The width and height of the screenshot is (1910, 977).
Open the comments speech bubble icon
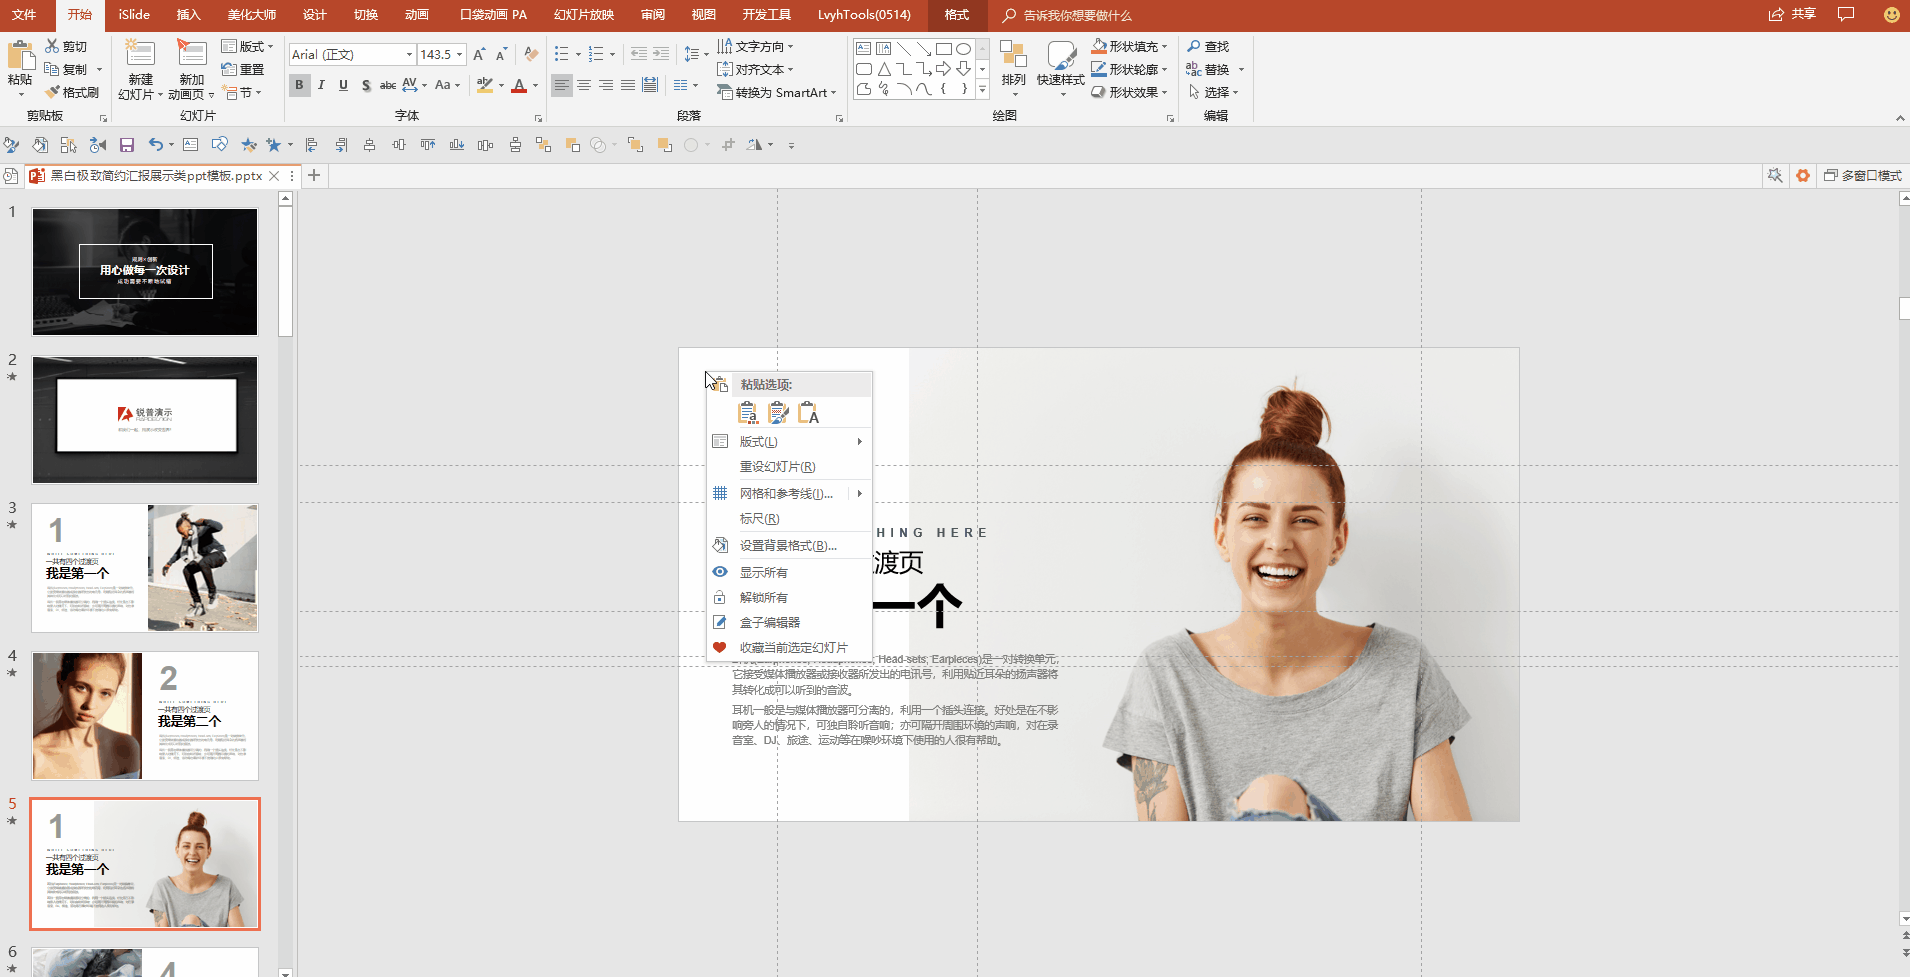coord(1846,15)
